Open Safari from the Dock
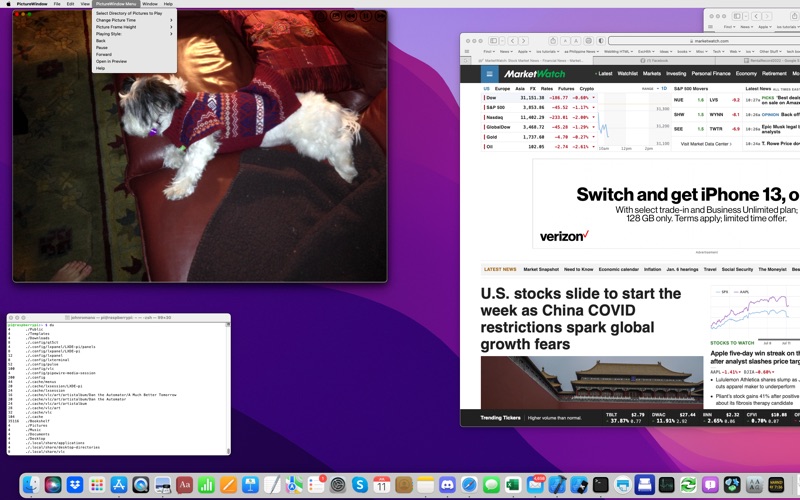 click(x=469, y=484)
